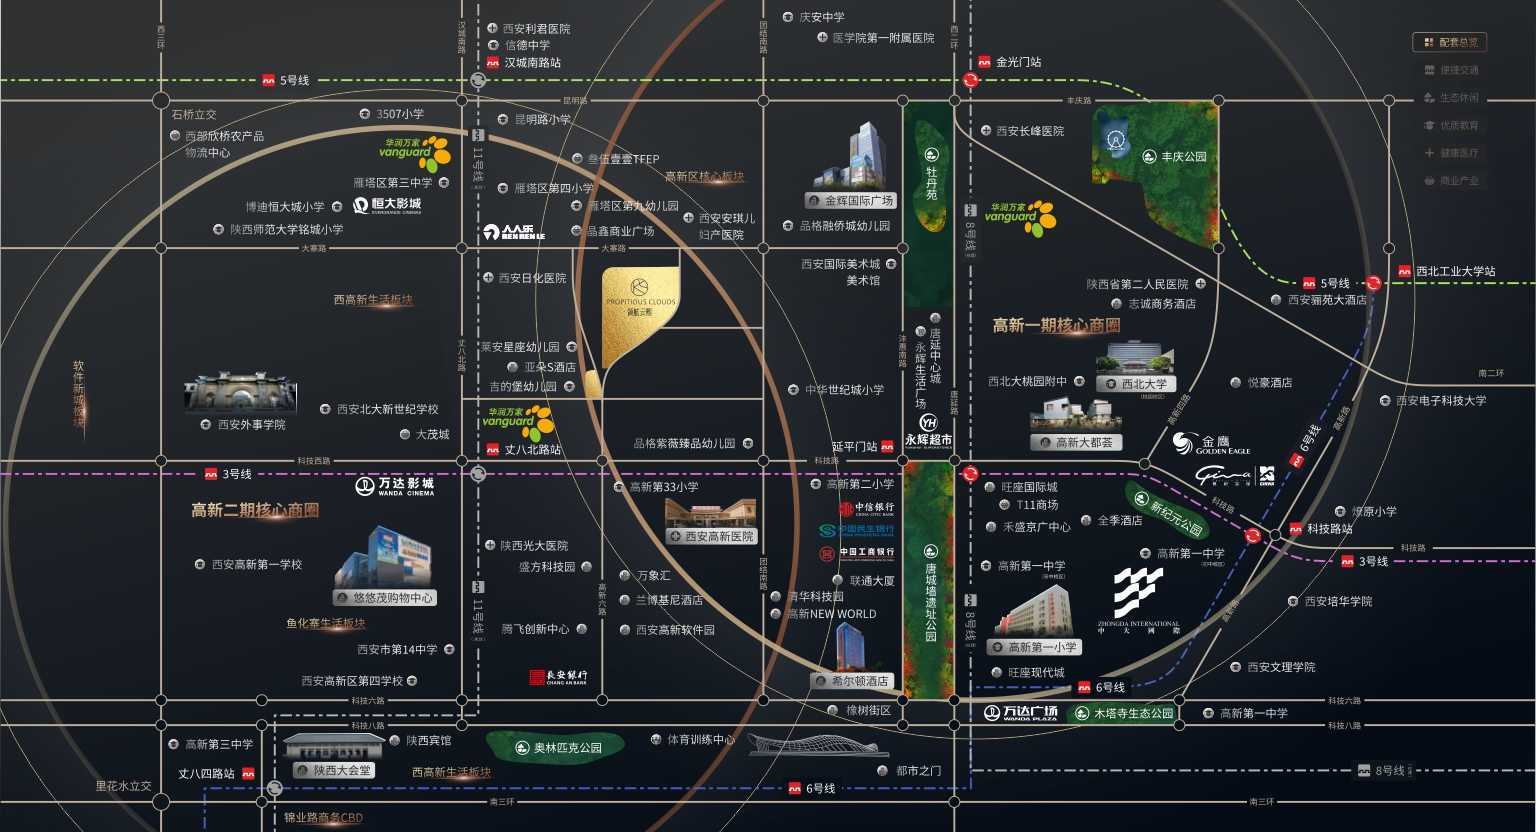
Task: Click the 西安高新医院 building thumbnail
Action: pyautogui.click(x=711, y=512)
